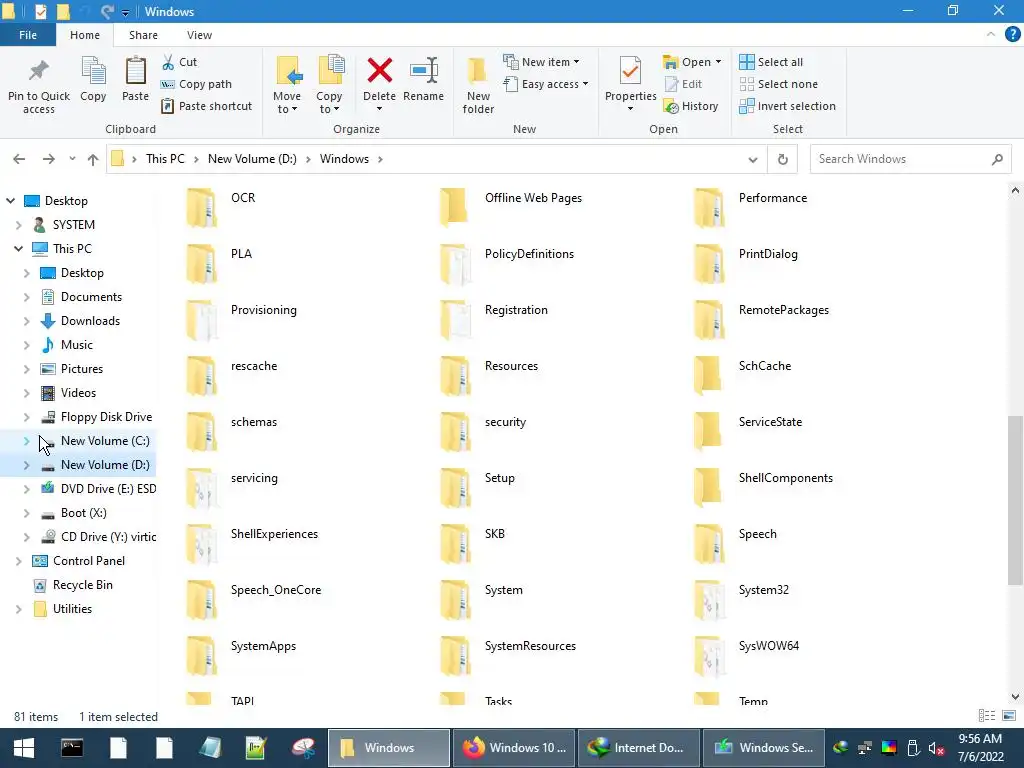
Task: Click Pin to Quick access icon
Action: tap(39, 71)
